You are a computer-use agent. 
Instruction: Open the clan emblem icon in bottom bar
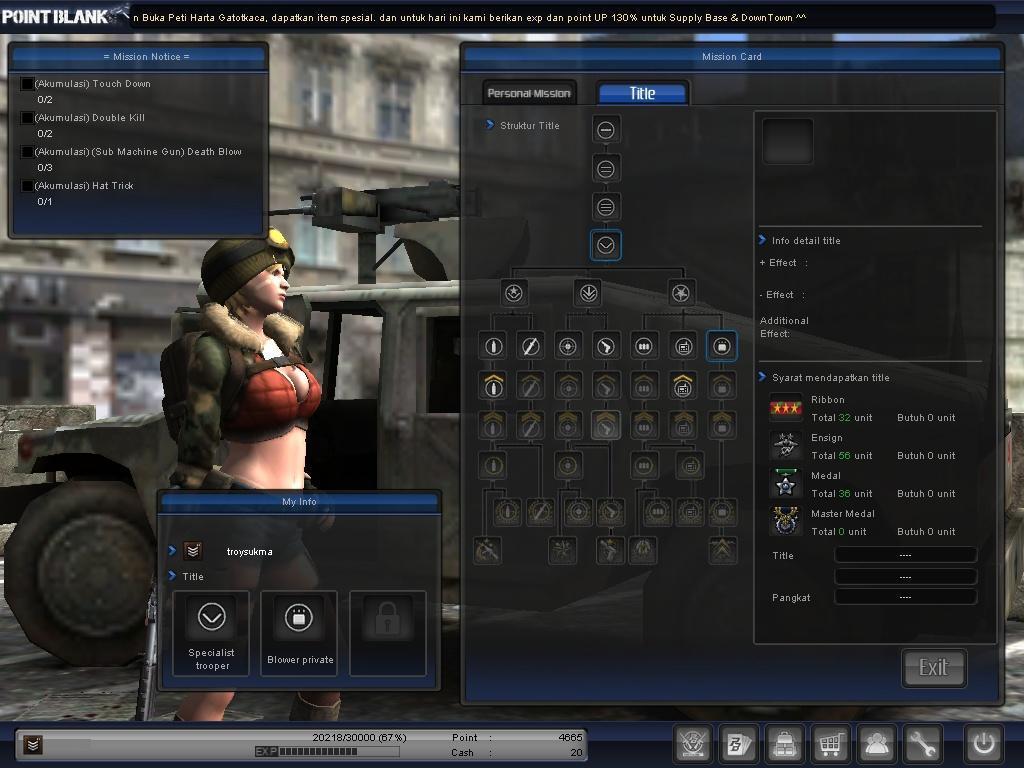tap(692, 743)
